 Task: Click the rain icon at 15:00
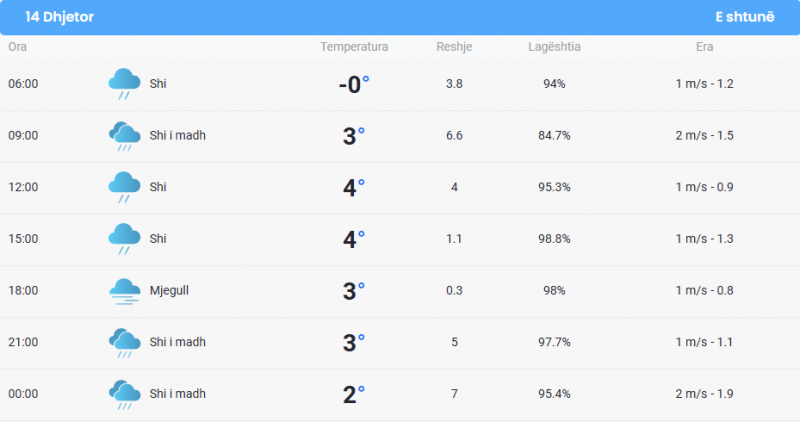124,239
